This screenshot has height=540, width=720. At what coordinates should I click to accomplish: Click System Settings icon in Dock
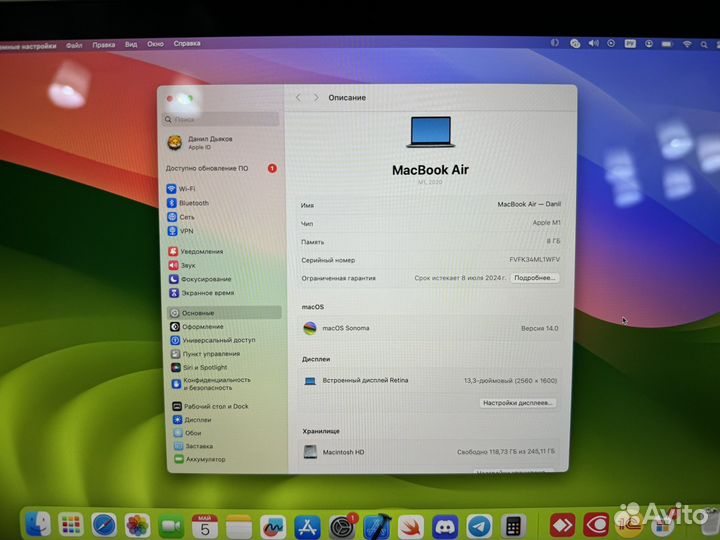(342, 527)
